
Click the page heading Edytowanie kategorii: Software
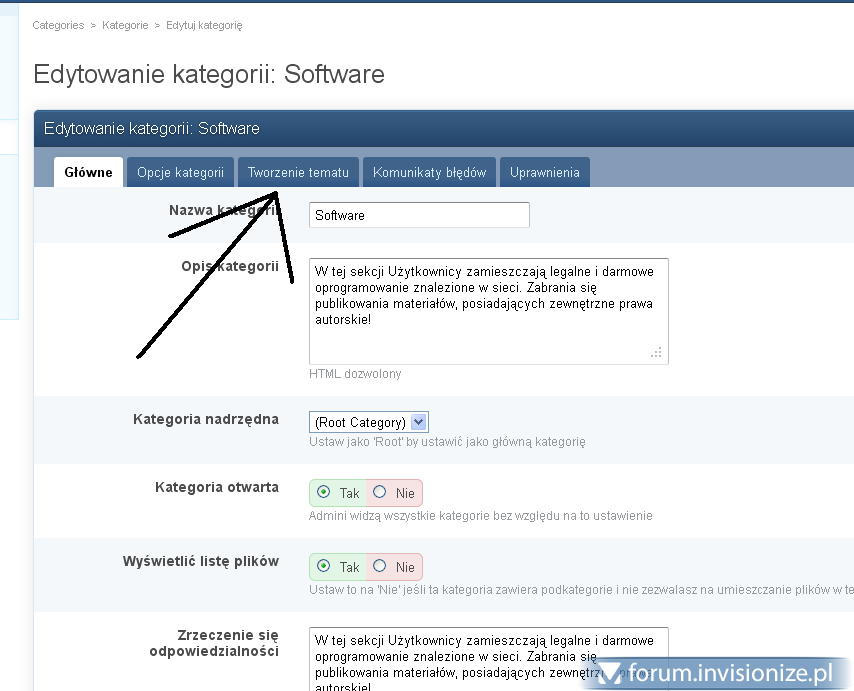click(x=209, y=75)
